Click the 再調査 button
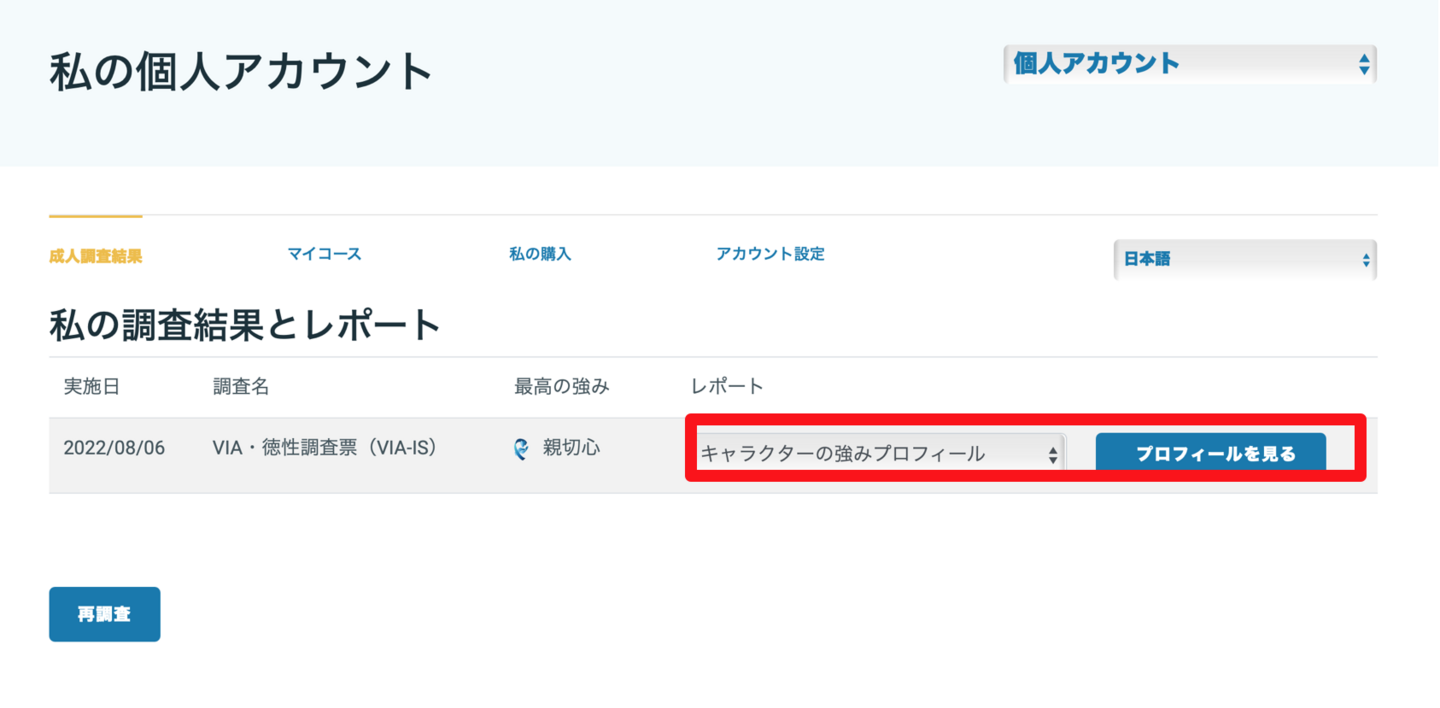1440x708 pixels. (x=104, y=614)
